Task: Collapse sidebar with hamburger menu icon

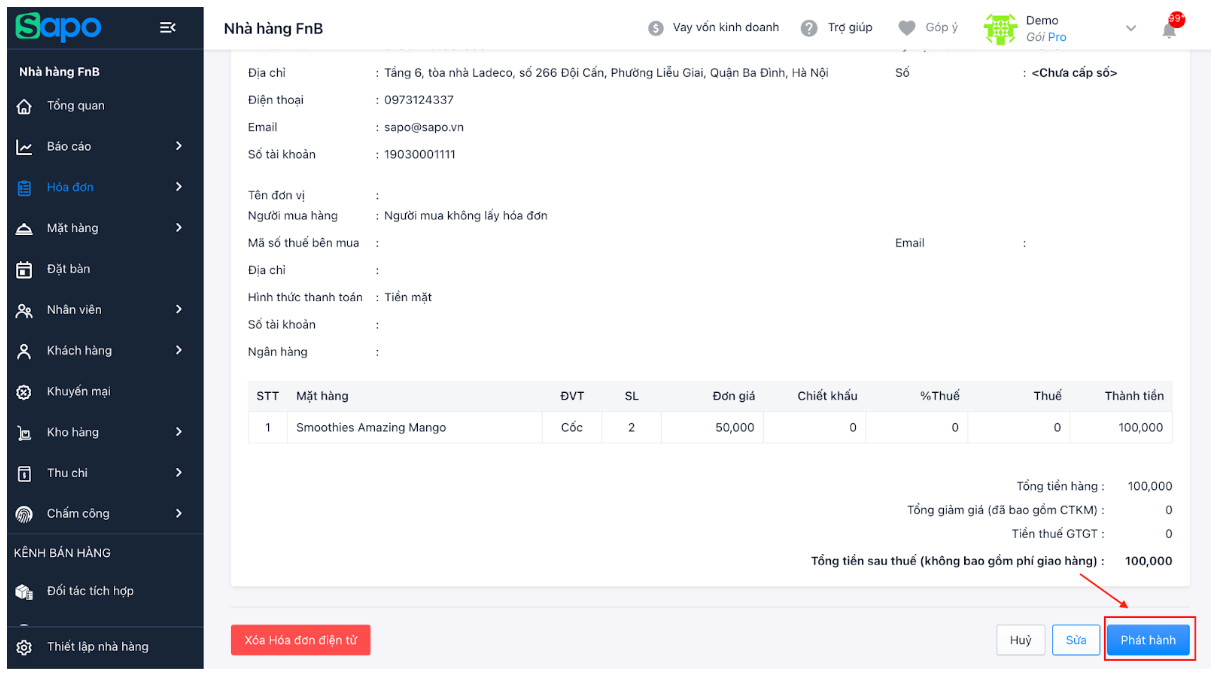Action: point(168,28)
